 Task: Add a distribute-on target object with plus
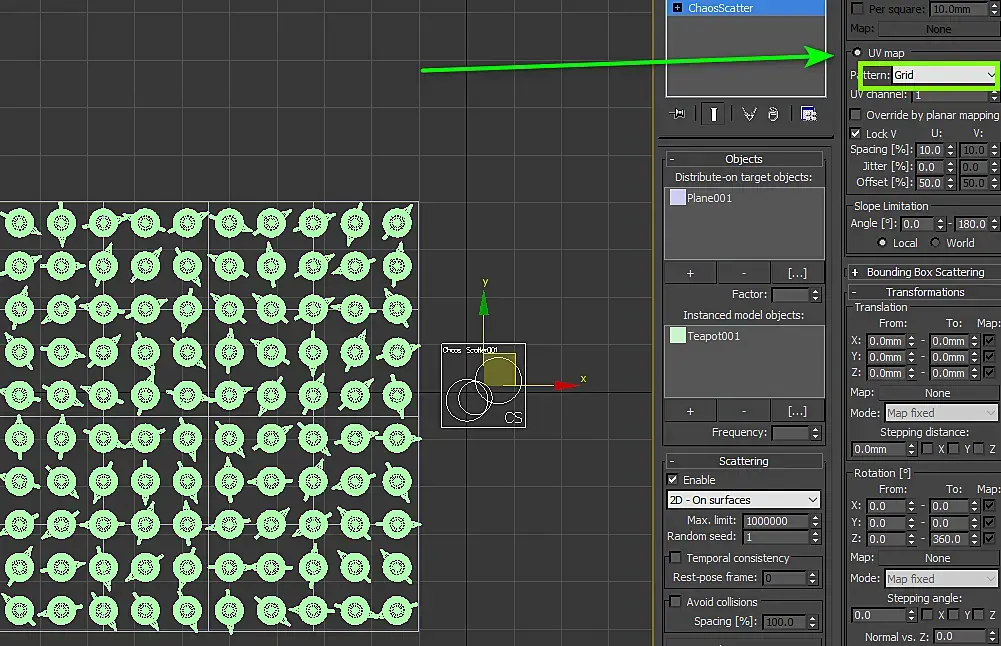(x=690, y=273)
